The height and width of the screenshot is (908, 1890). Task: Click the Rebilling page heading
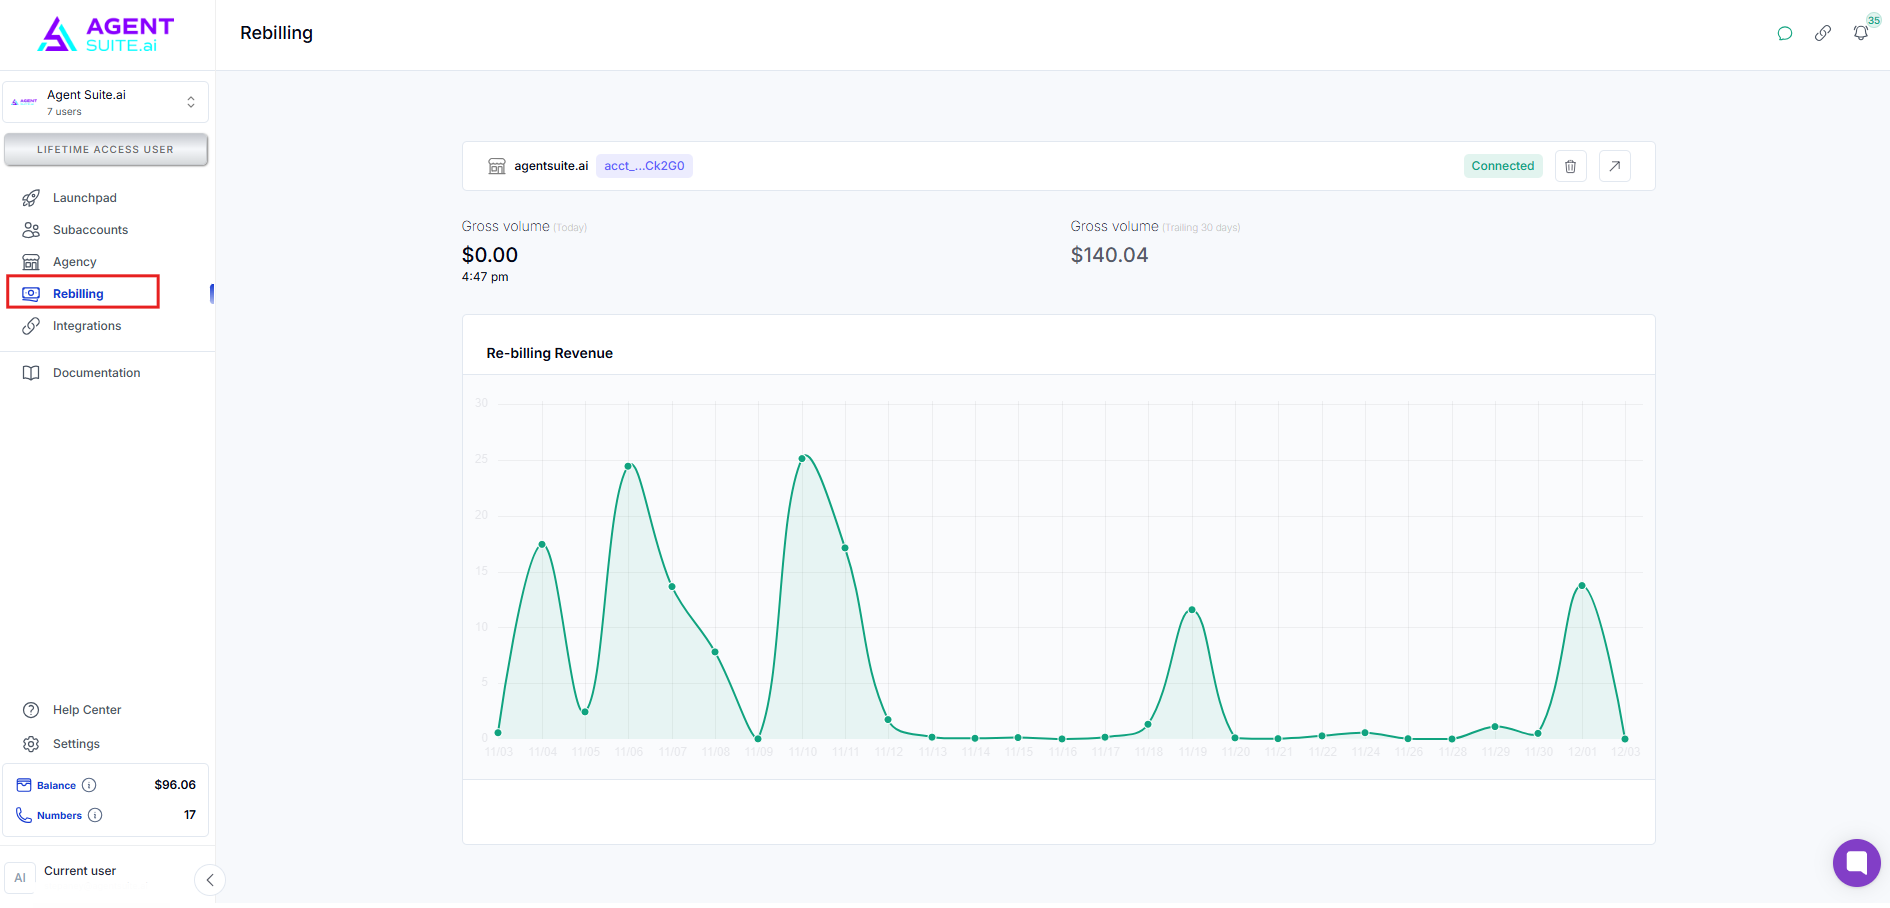coord(277,33)
